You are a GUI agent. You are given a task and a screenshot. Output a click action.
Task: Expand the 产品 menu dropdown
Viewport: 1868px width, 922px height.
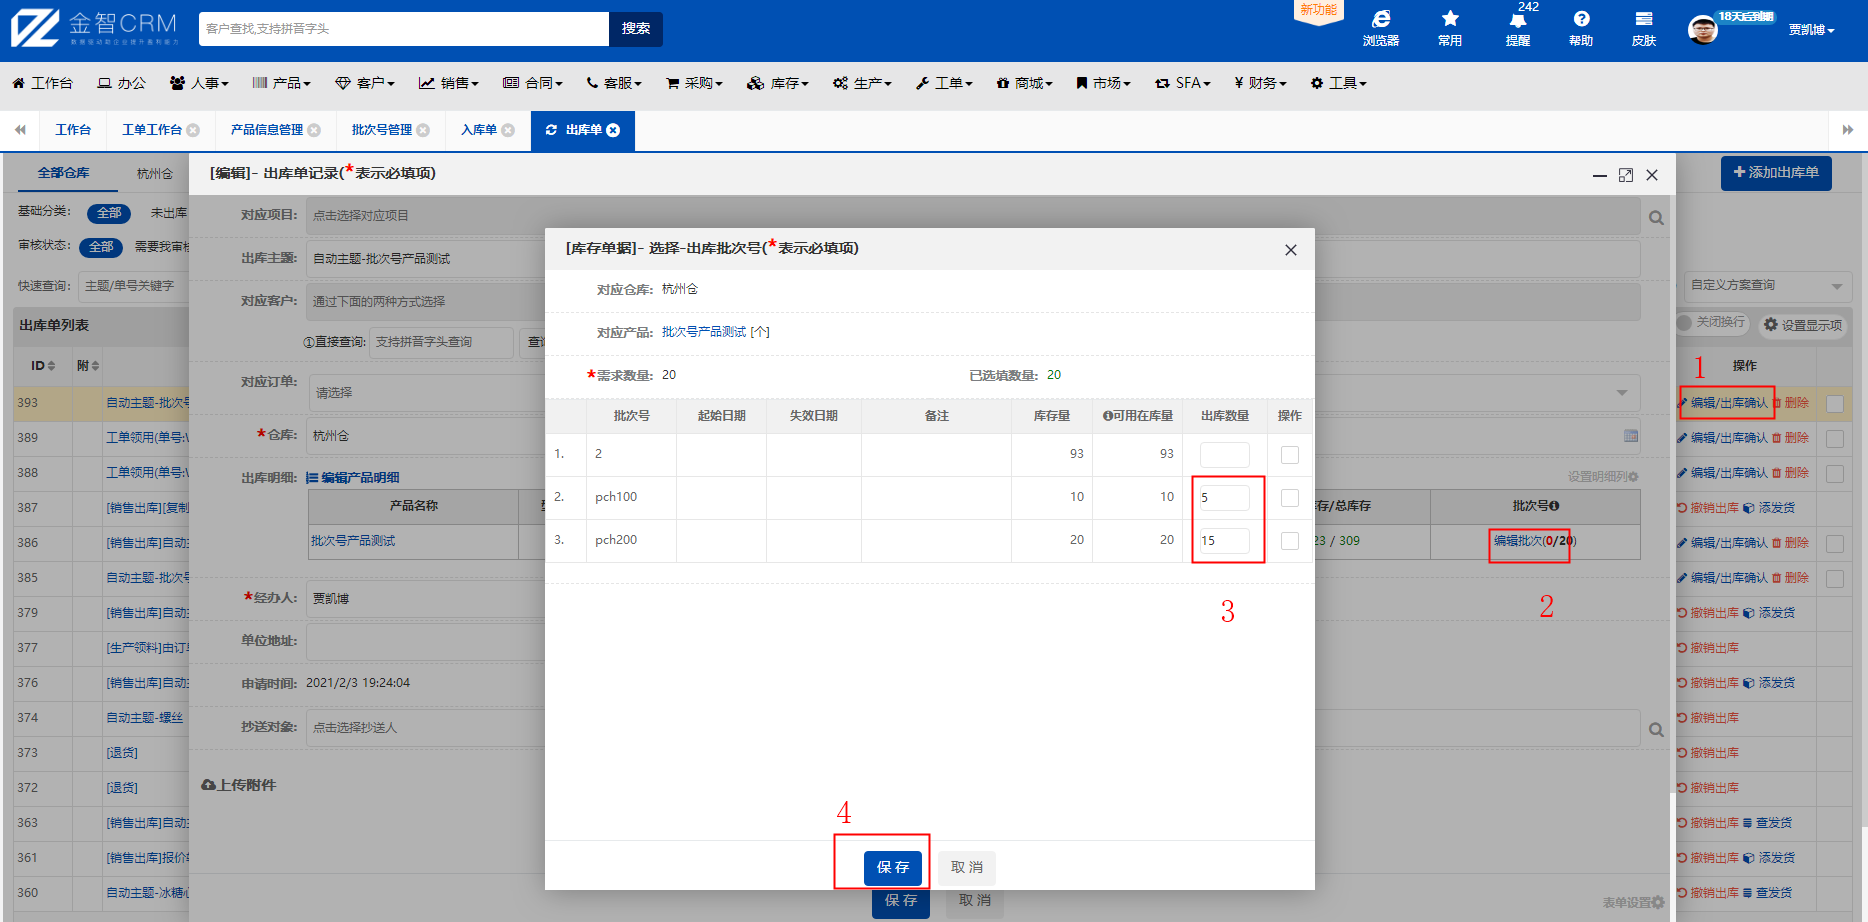point(281,83)
